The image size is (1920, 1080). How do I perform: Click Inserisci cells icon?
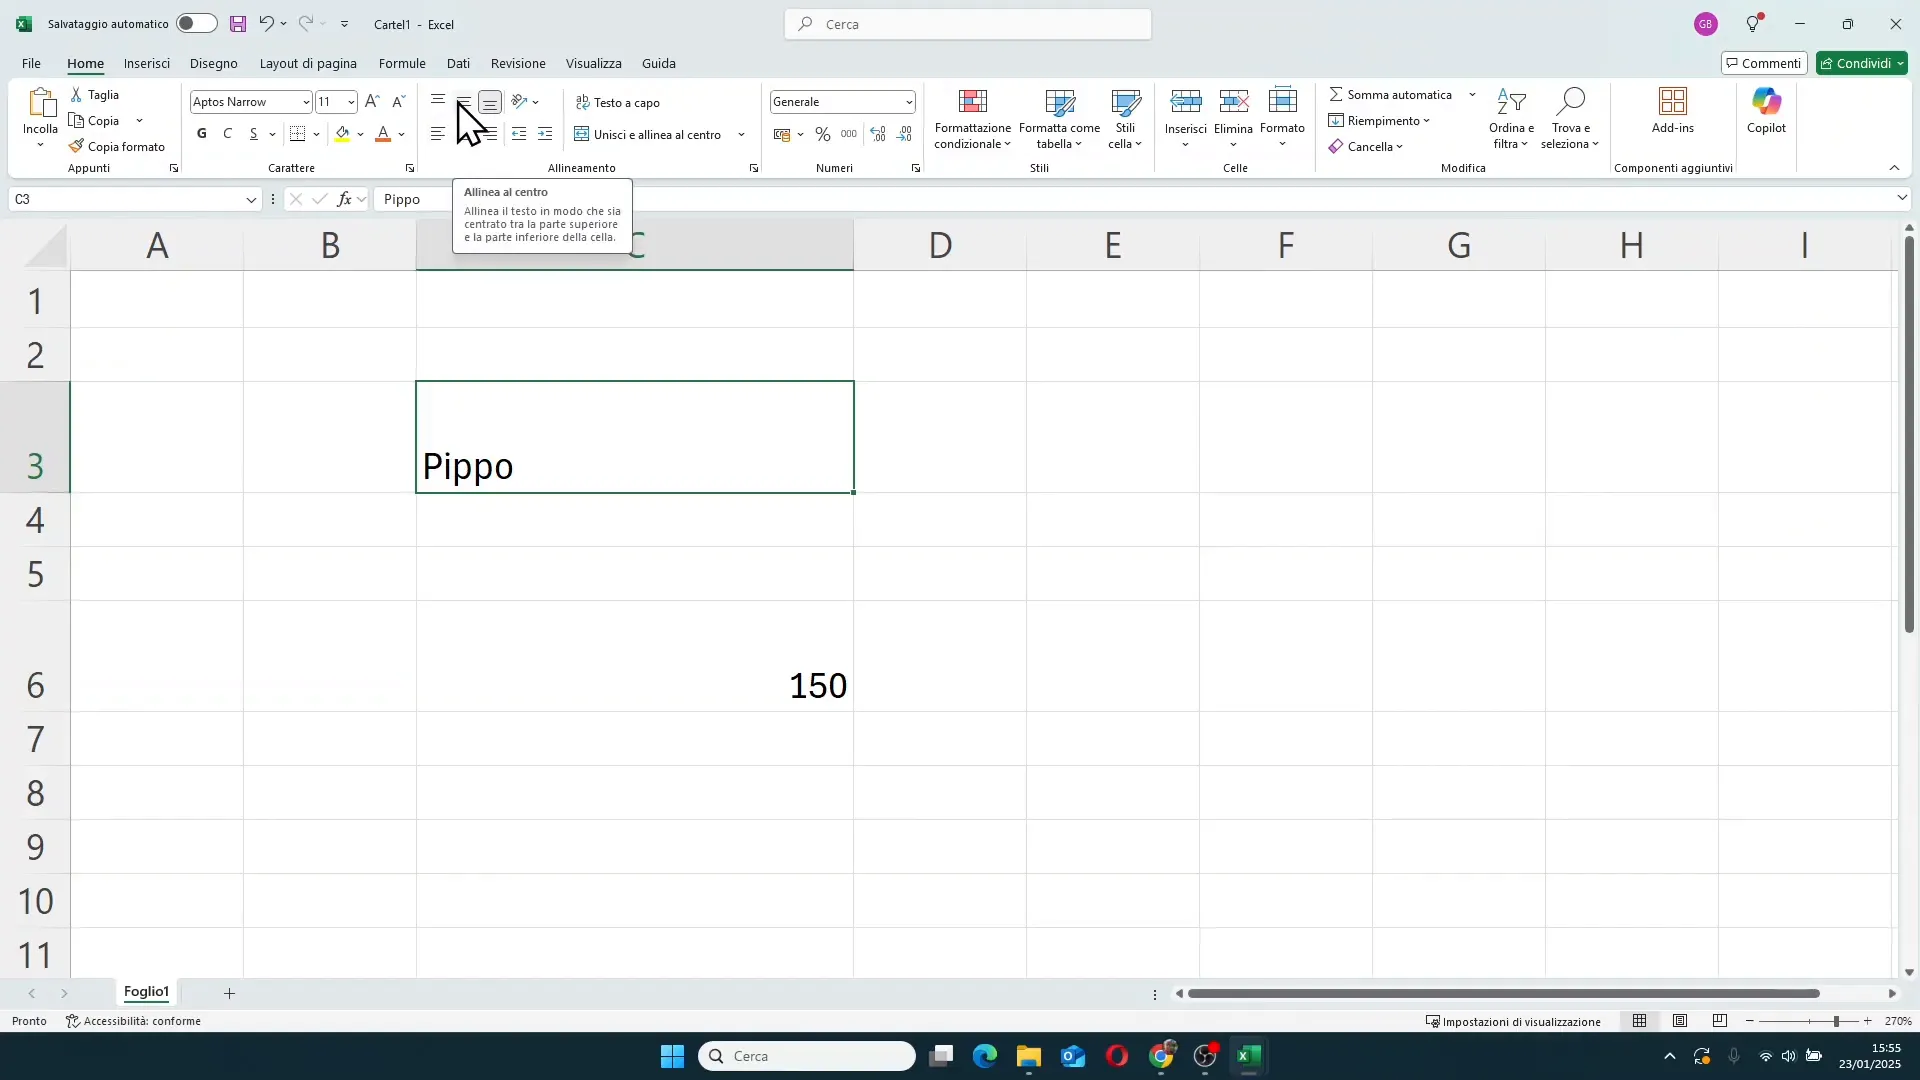1186,102
